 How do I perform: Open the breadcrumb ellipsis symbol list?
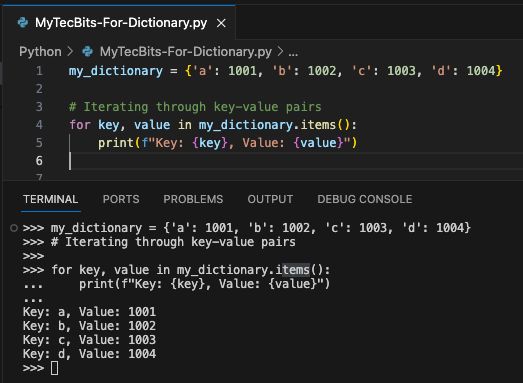click(x=293, y=52)
